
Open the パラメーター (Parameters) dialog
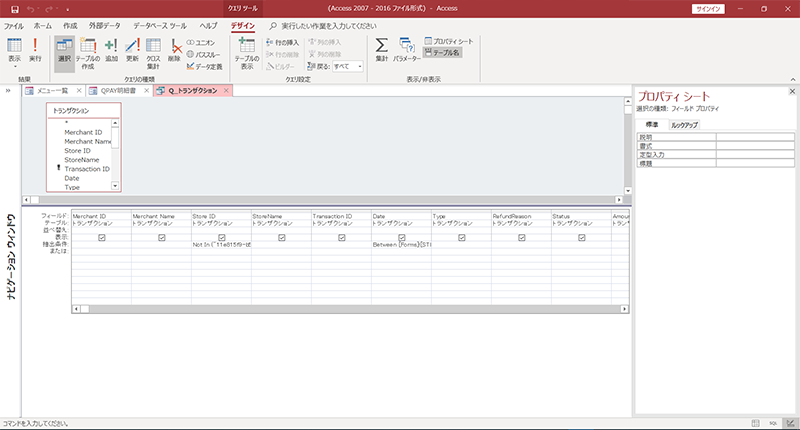click(406, 50)
